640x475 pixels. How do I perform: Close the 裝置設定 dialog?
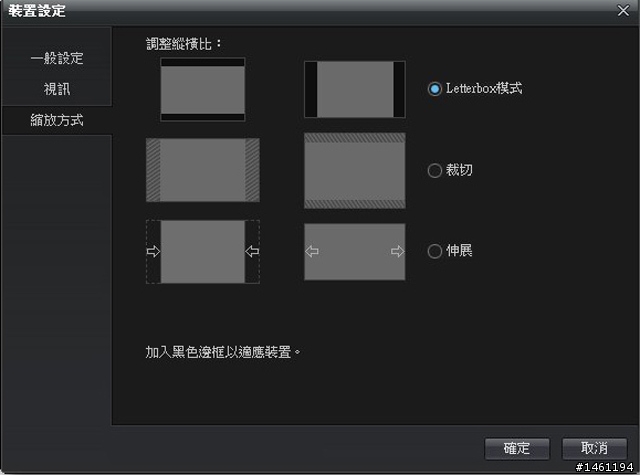pos(623,11)
